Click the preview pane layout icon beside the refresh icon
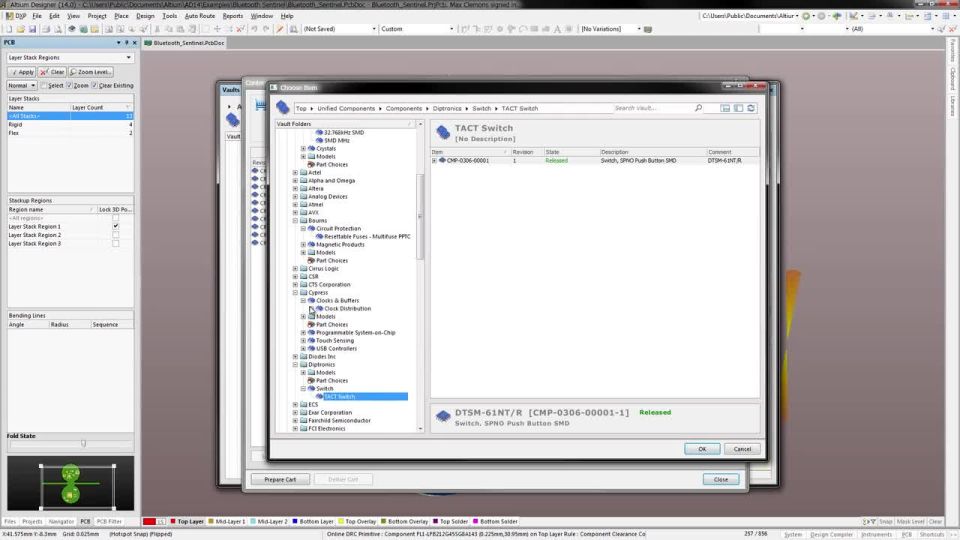960x540 pixels. coord(738,108)
